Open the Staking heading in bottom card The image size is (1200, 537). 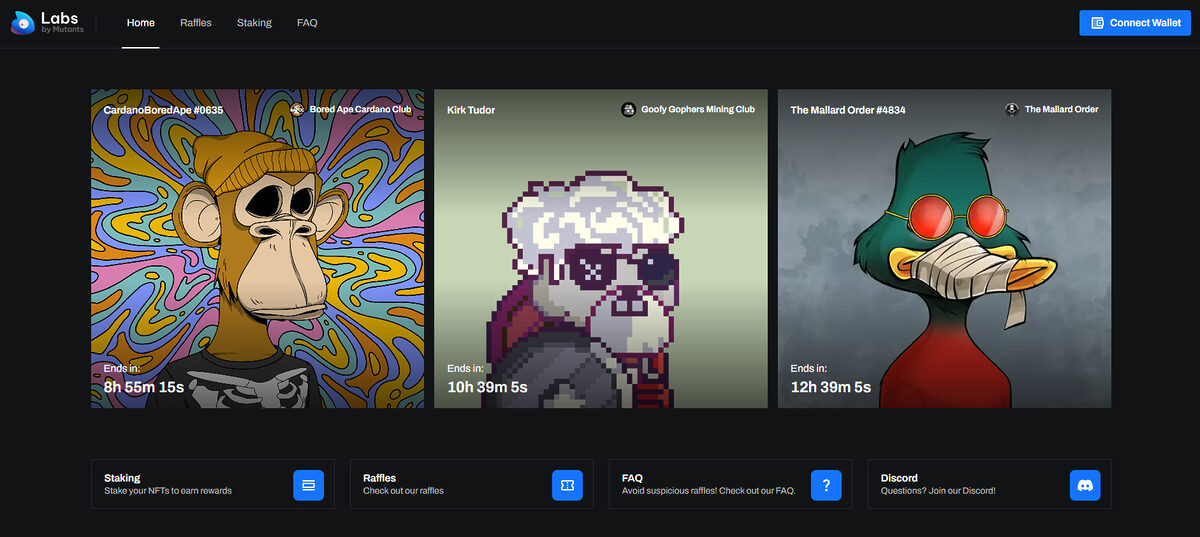coord(122,478)
